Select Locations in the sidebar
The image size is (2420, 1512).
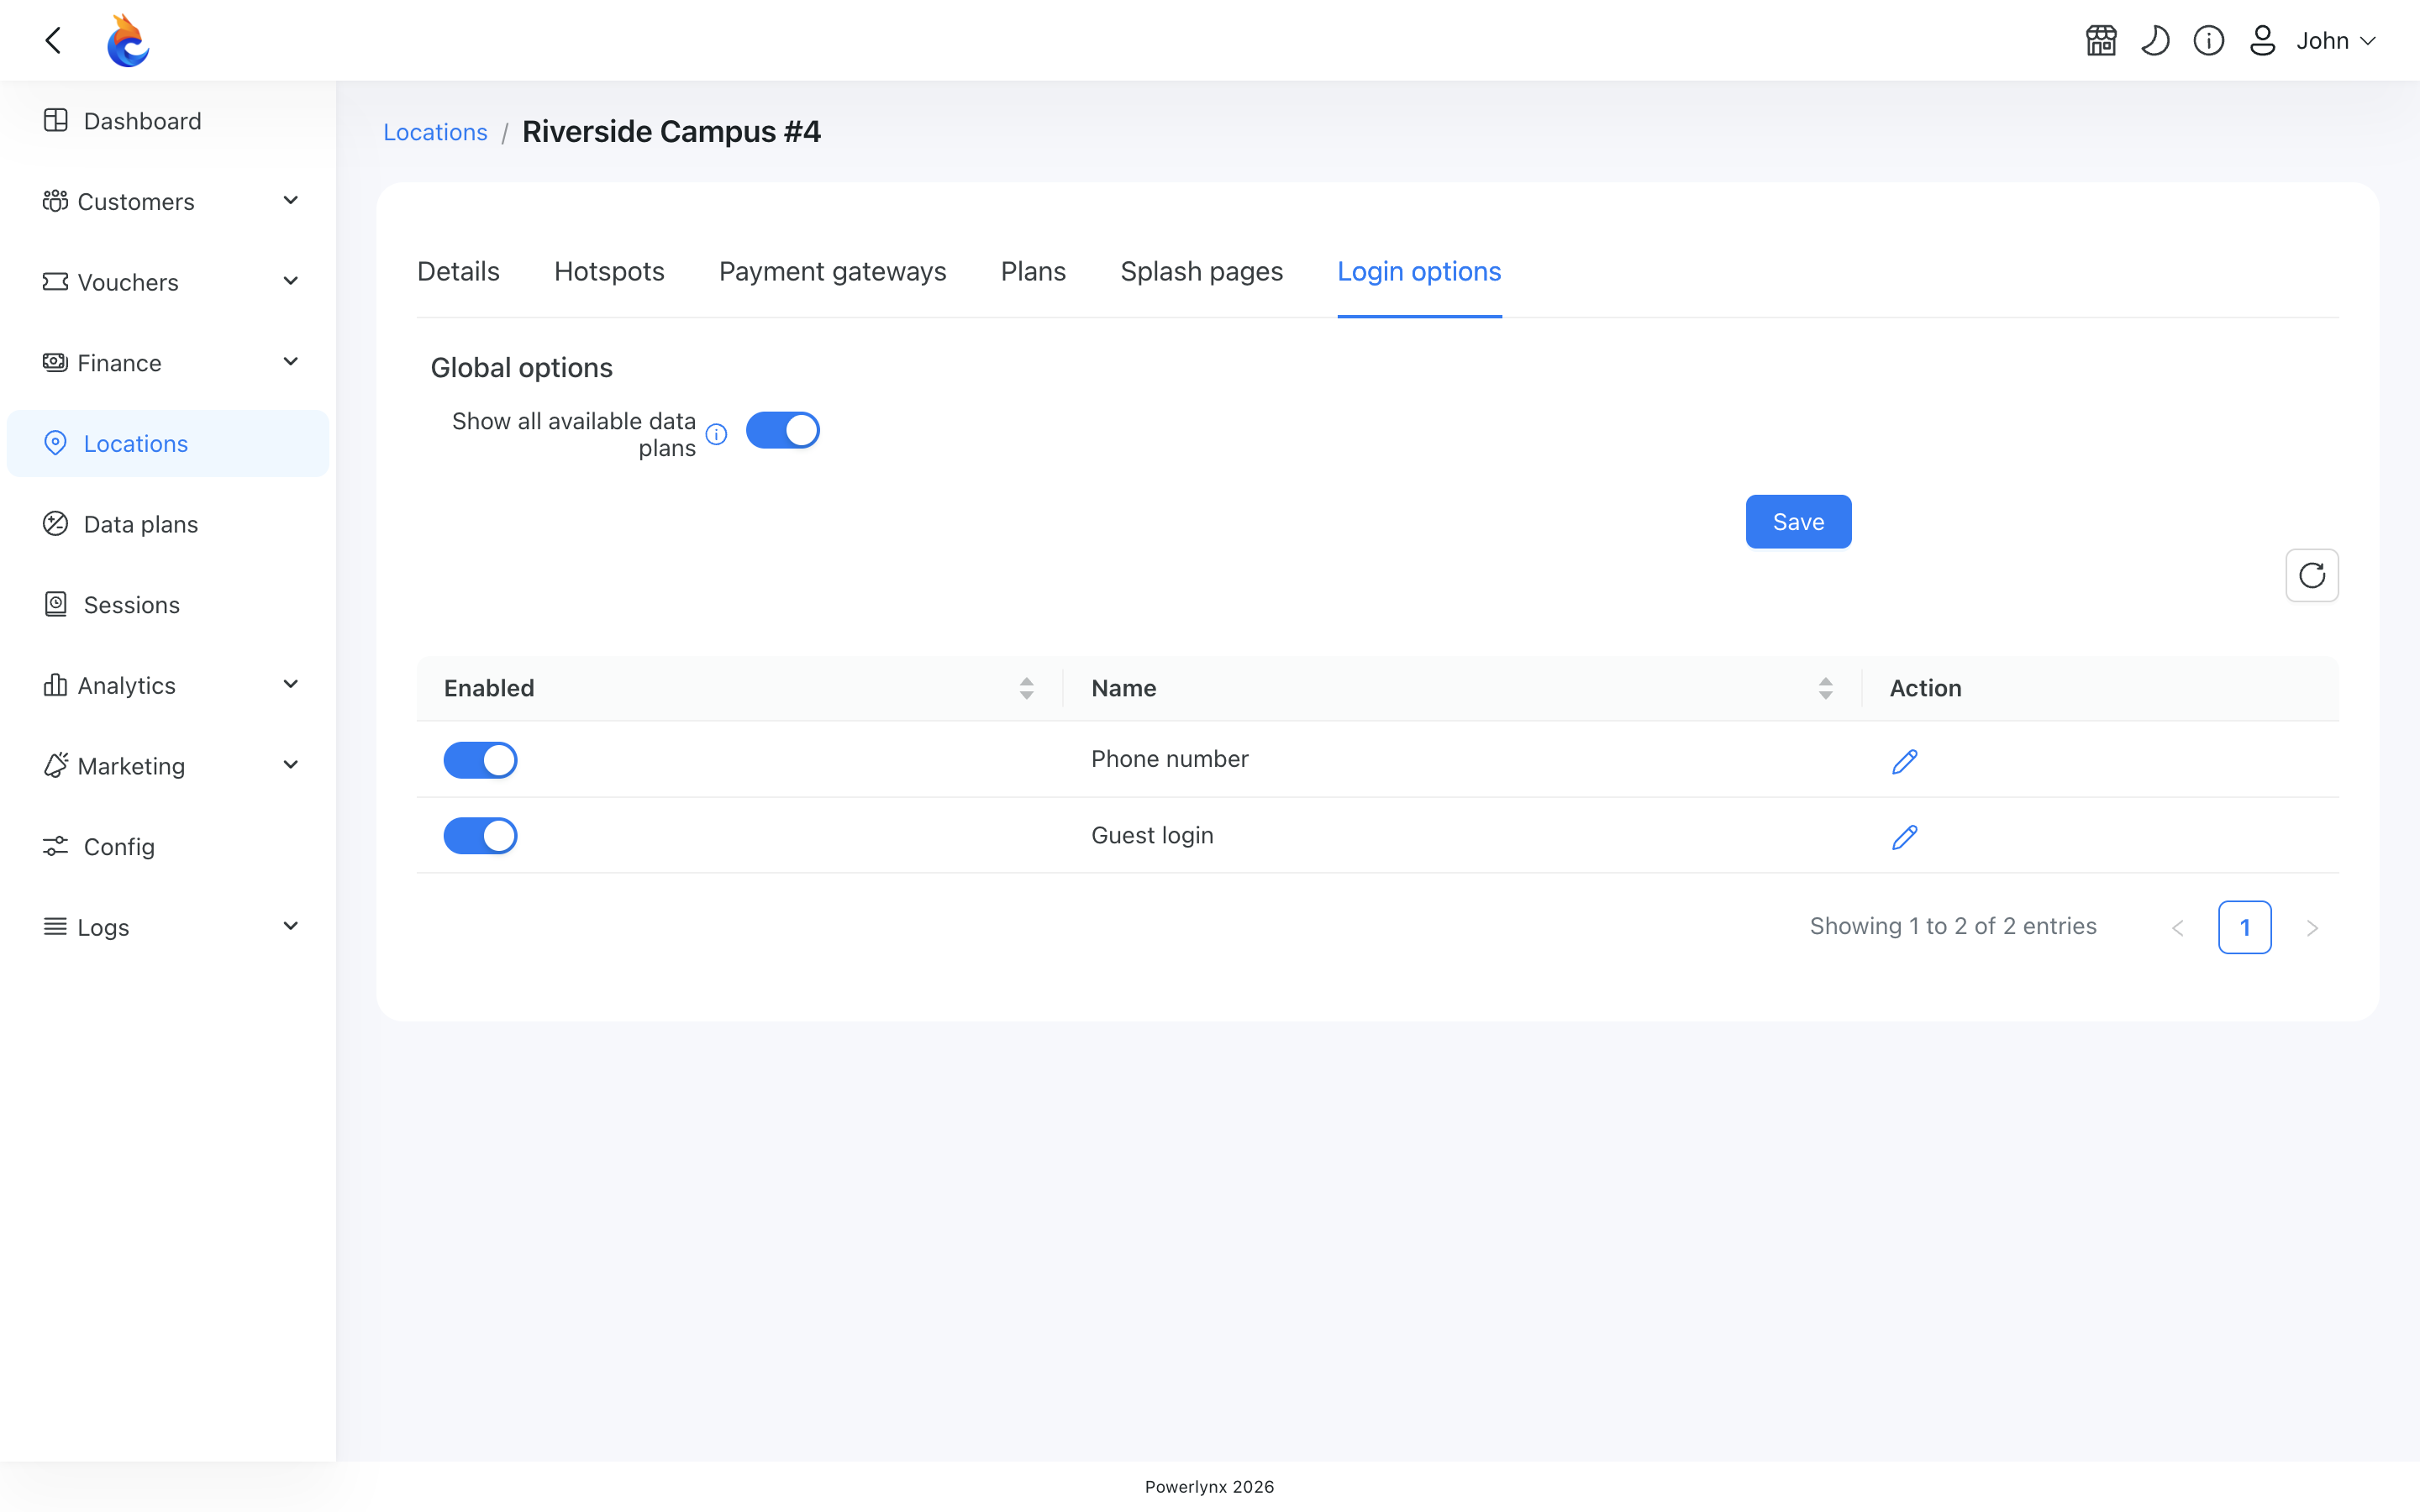(x=168, y=443)
